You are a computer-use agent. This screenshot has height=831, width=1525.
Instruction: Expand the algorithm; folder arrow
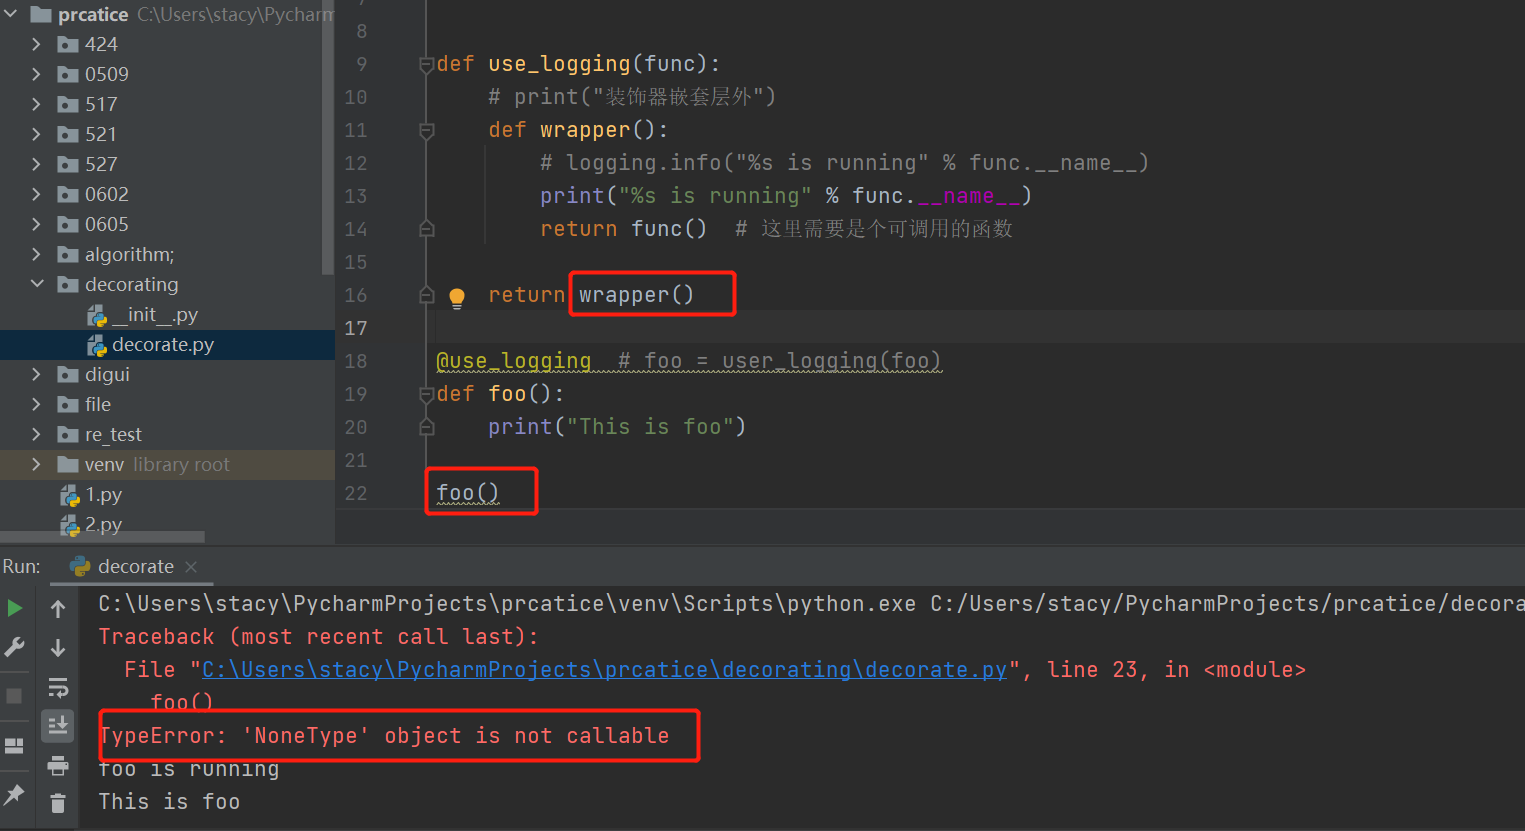pos(36,254)
